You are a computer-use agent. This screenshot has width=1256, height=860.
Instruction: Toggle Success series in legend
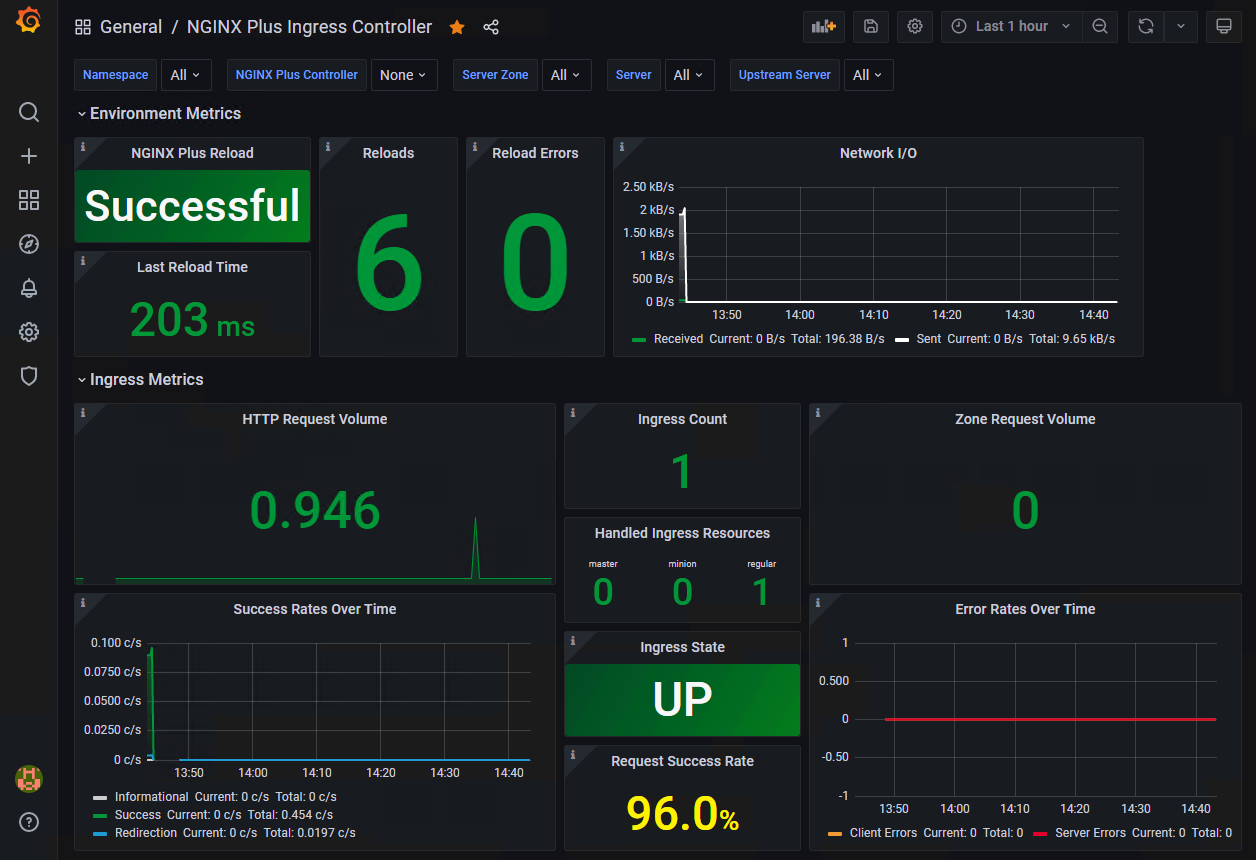click(x=137, y=815)
